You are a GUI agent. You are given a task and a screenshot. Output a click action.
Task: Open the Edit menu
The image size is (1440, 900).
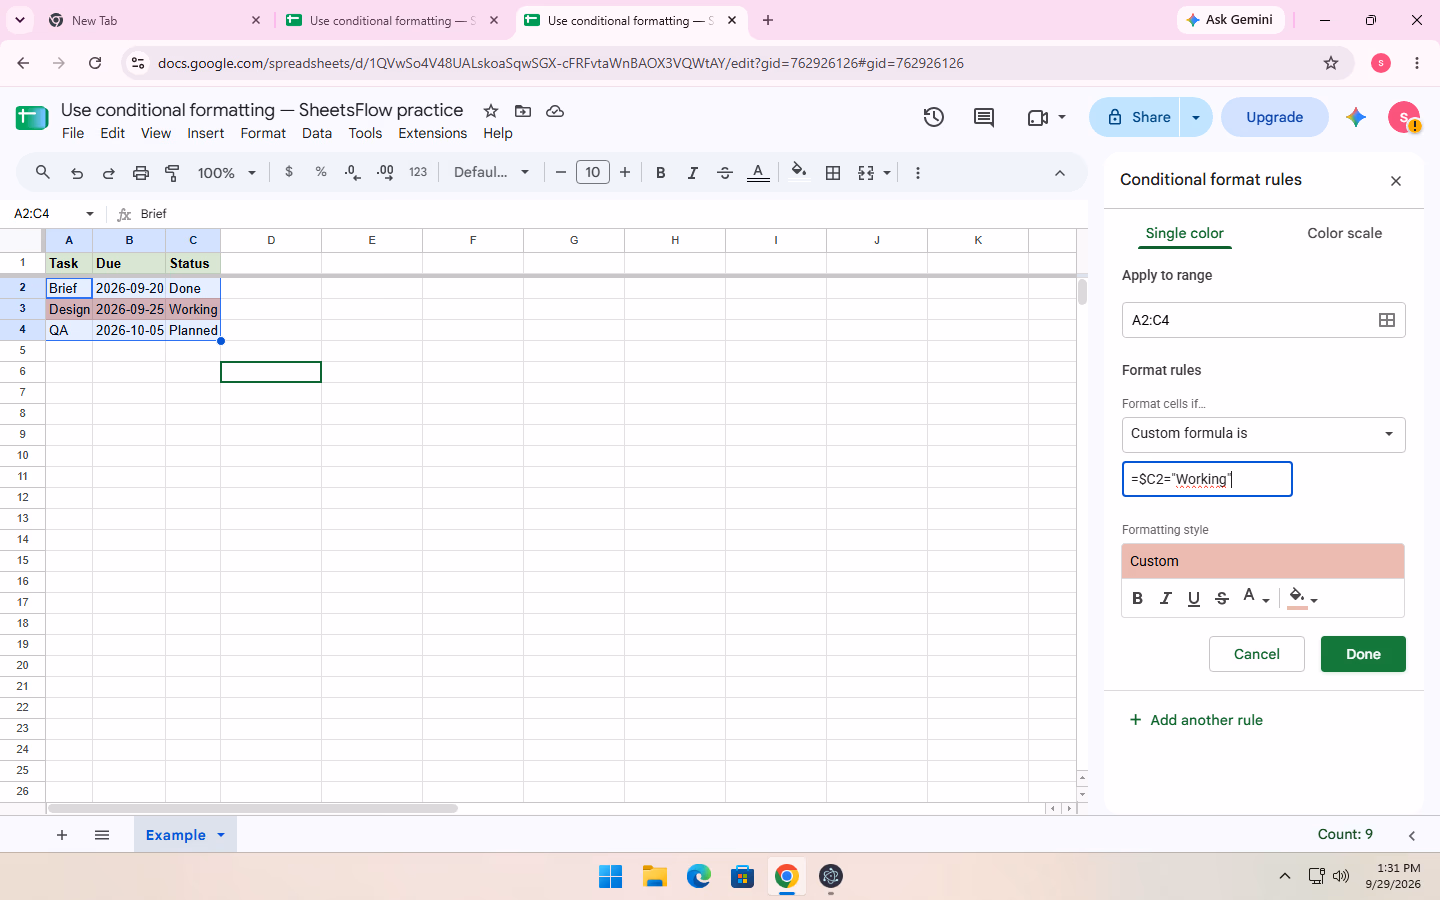tap(113, 133)
